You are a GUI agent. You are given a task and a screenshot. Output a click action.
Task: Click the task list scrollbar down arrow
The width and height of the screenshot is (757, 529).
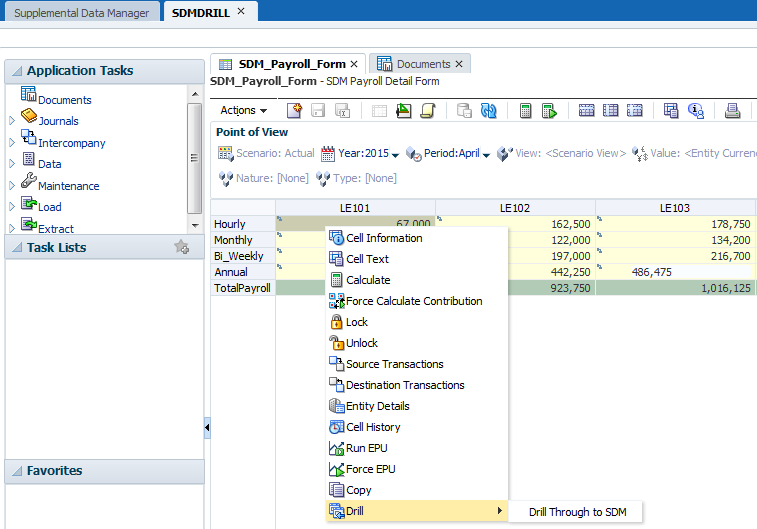pos(195,225)
